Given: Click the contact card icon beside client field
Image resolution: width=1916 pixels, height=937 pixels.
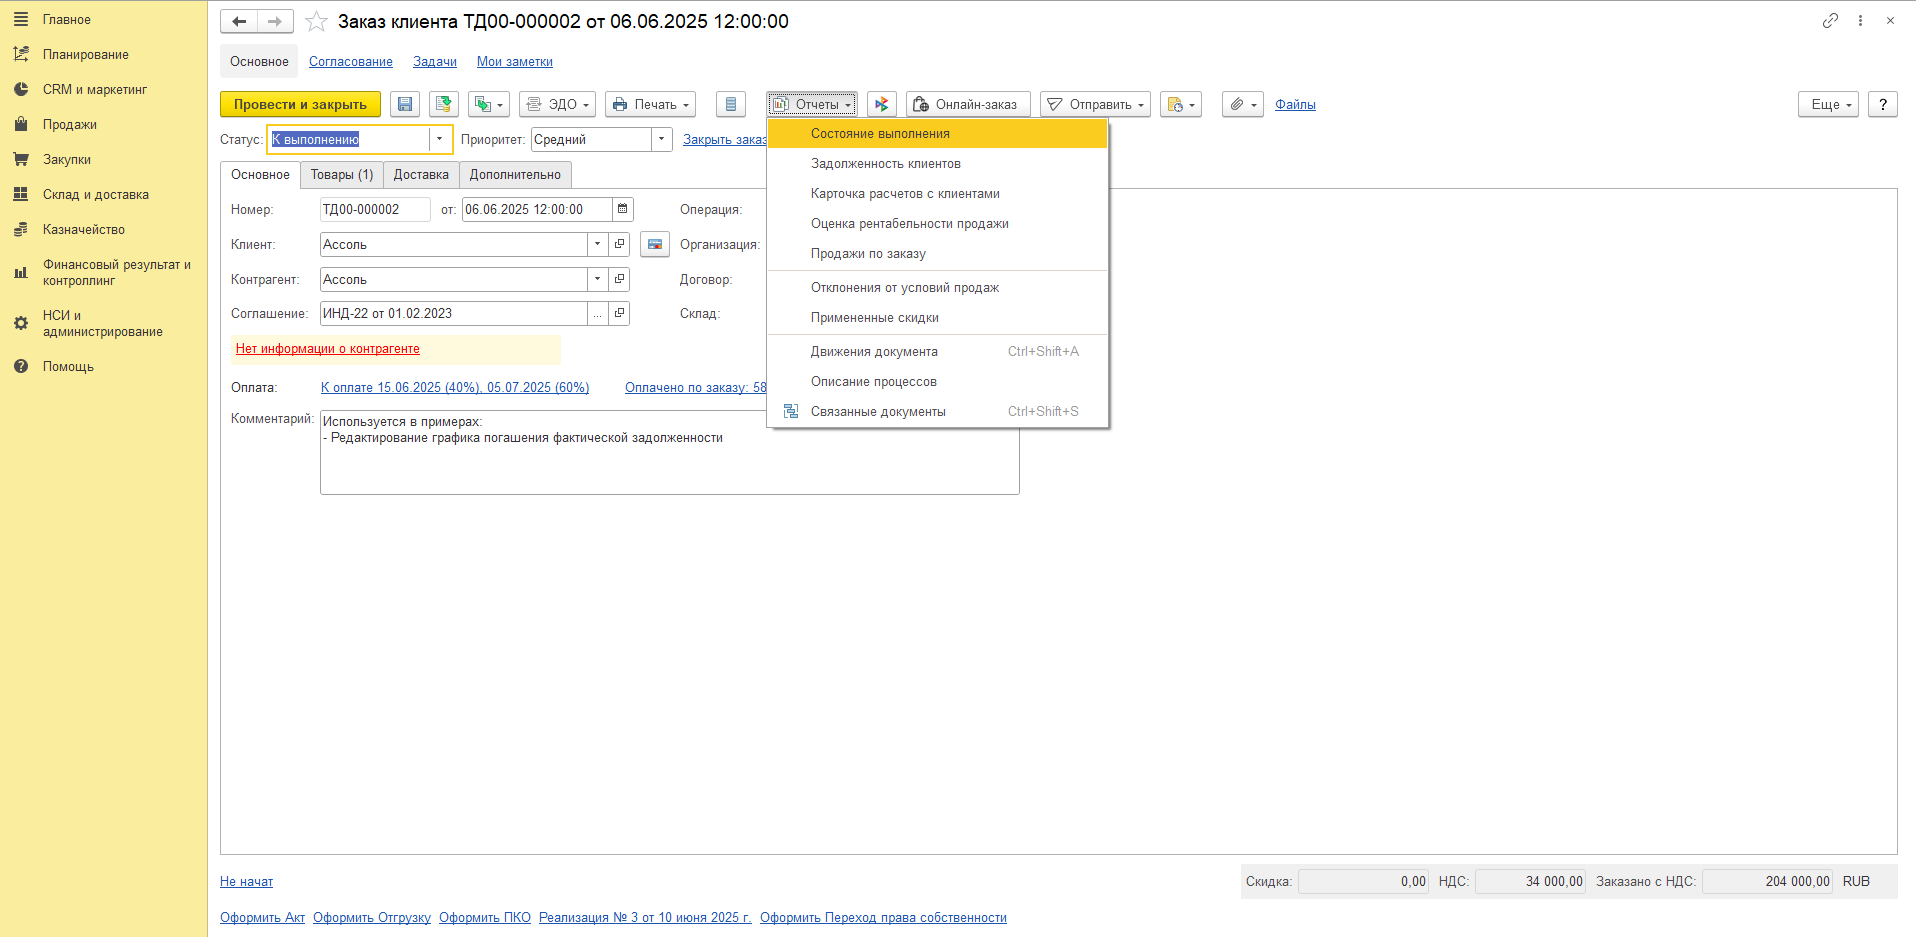Looking at the screenshot, I should pos(655,244).
